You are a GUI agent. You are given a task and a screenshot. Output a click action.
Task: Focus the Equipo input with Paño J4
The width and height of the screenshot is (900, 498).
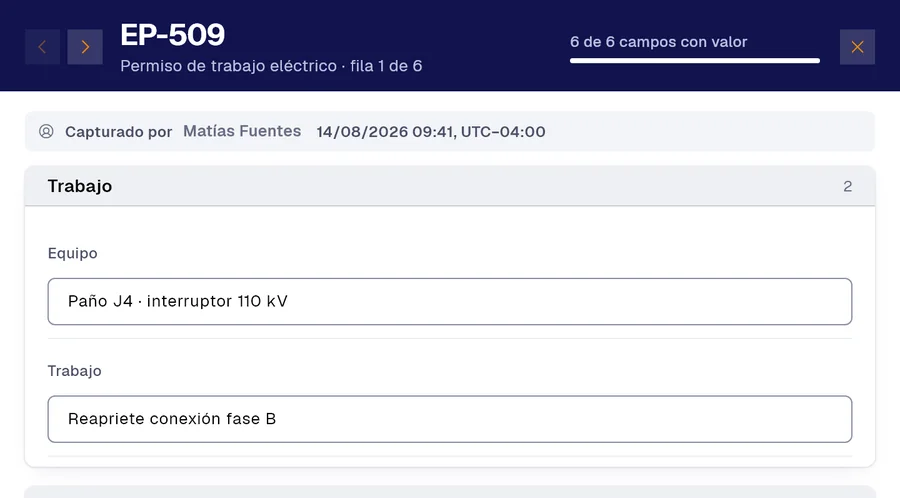(x=450, y=302)
